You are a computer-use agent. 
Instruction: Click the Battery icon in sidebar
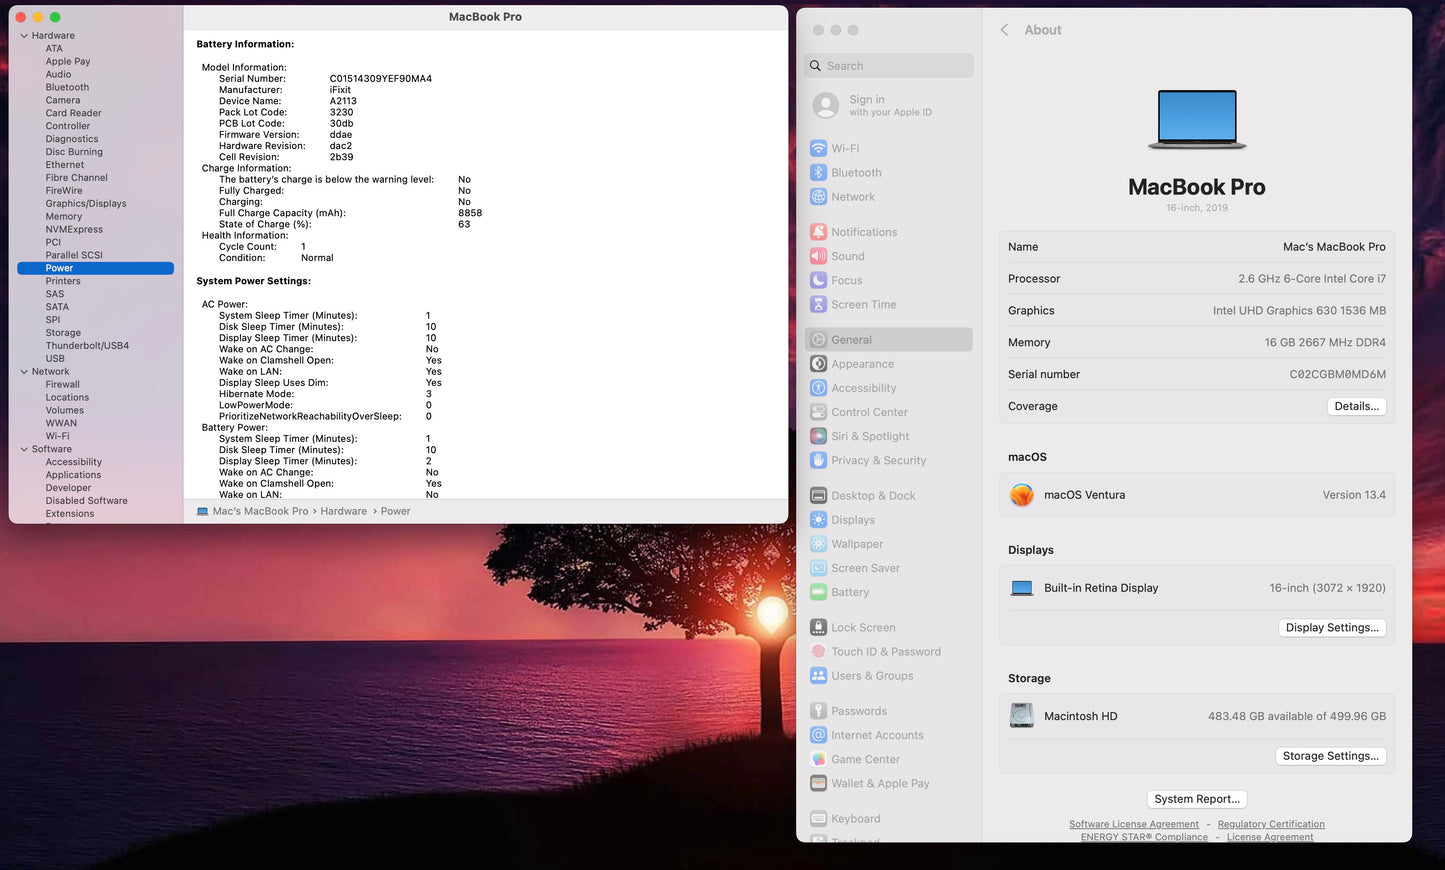point(818,592)
